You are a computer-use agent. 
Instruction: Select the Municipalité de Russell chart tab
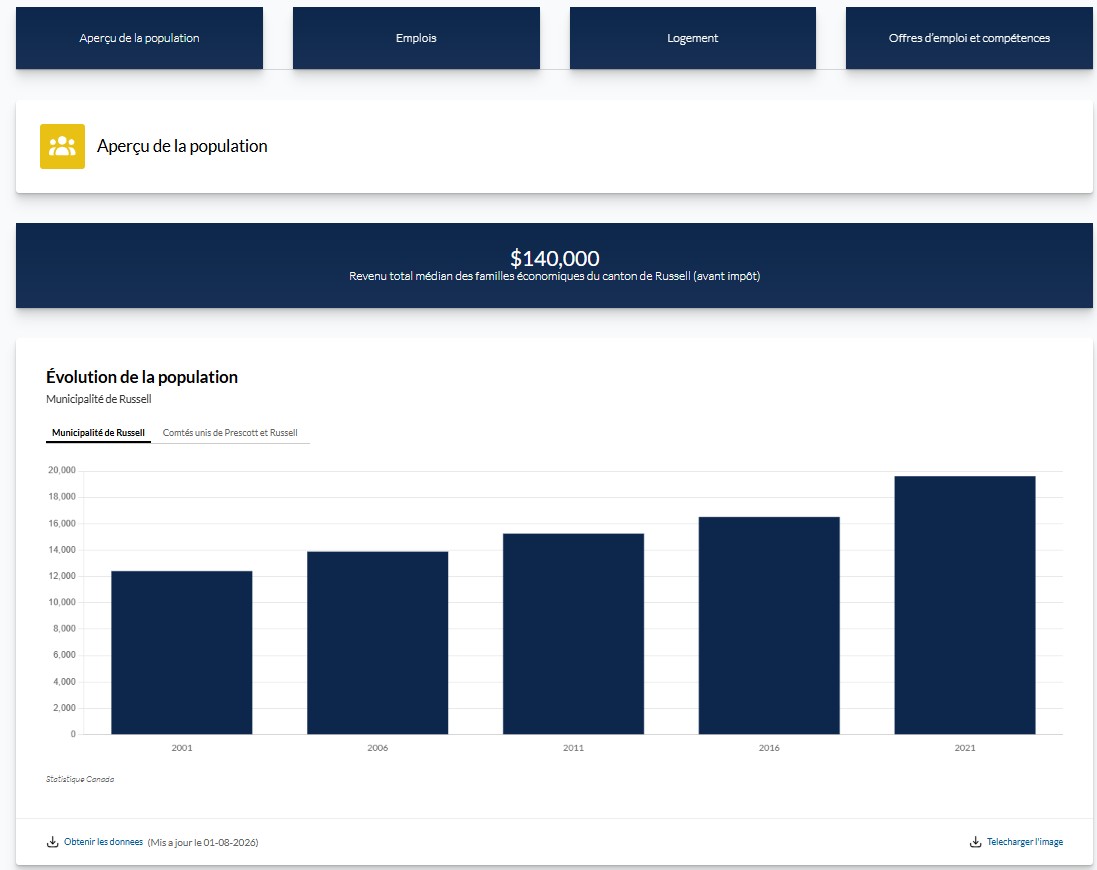[x=97, y=433]
